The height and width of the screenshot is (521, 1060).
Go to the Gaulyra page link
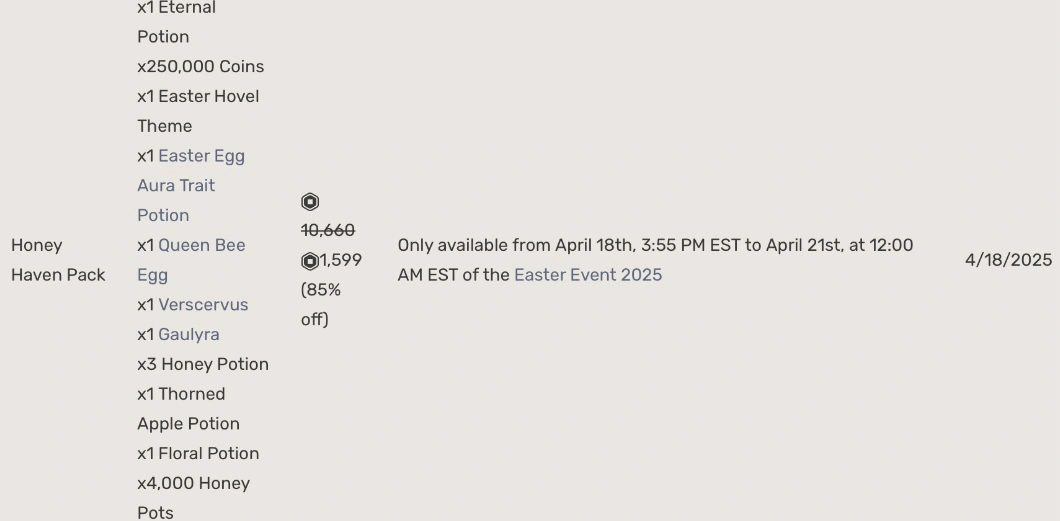pos(188,334)
